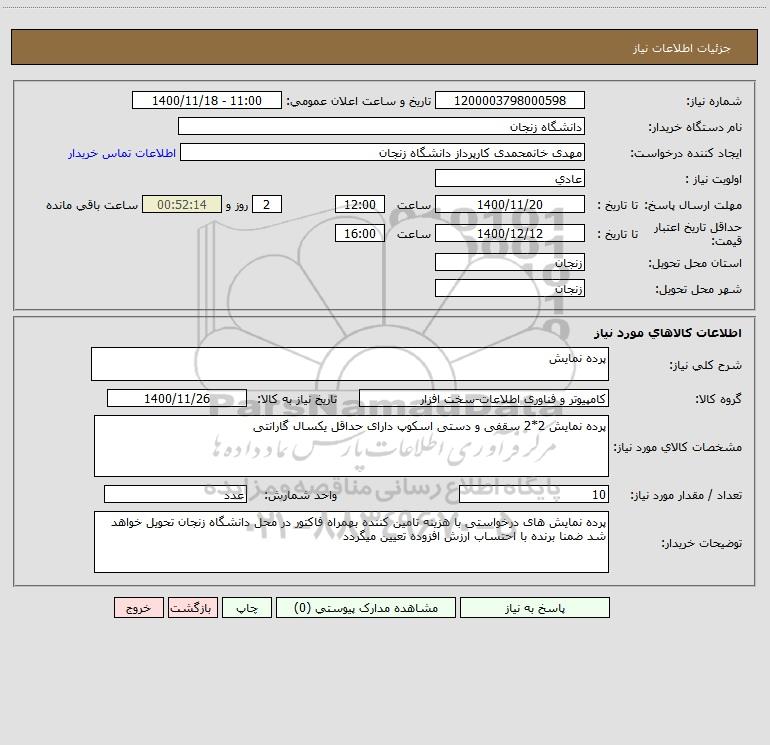Click the quantity field showing 10
Image resolution: width=770 pixels, height=745 pixels.
click(x=534, y=494)
